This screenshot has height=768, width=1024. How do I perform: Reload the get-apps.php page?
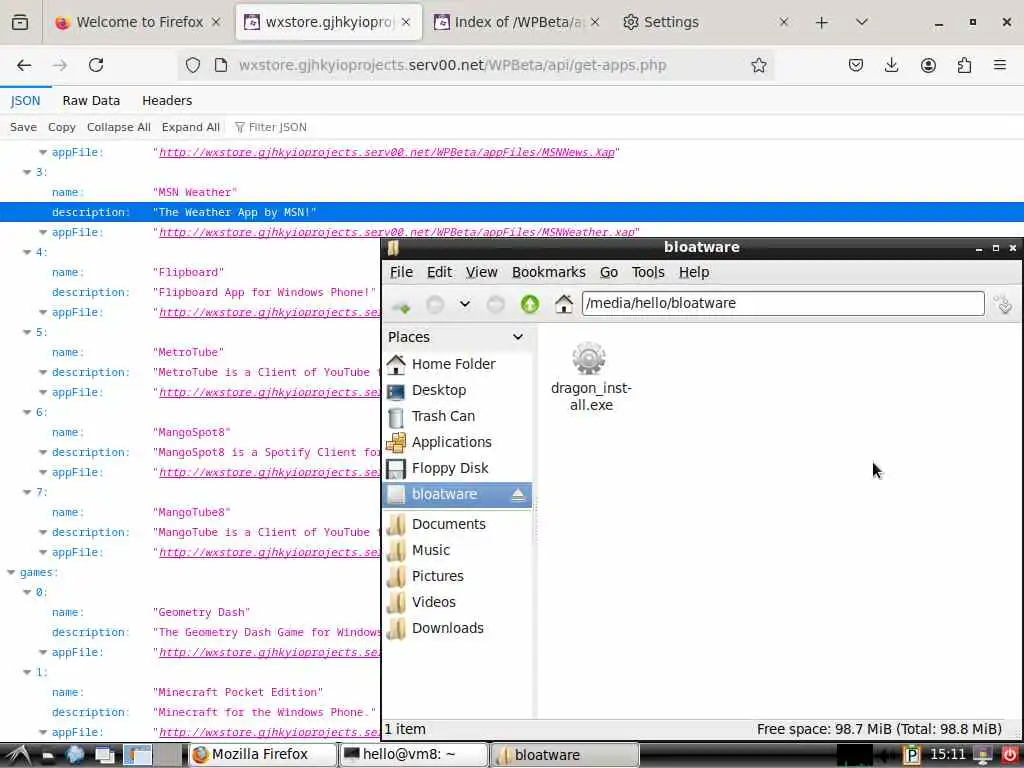[x=96, y=65]
